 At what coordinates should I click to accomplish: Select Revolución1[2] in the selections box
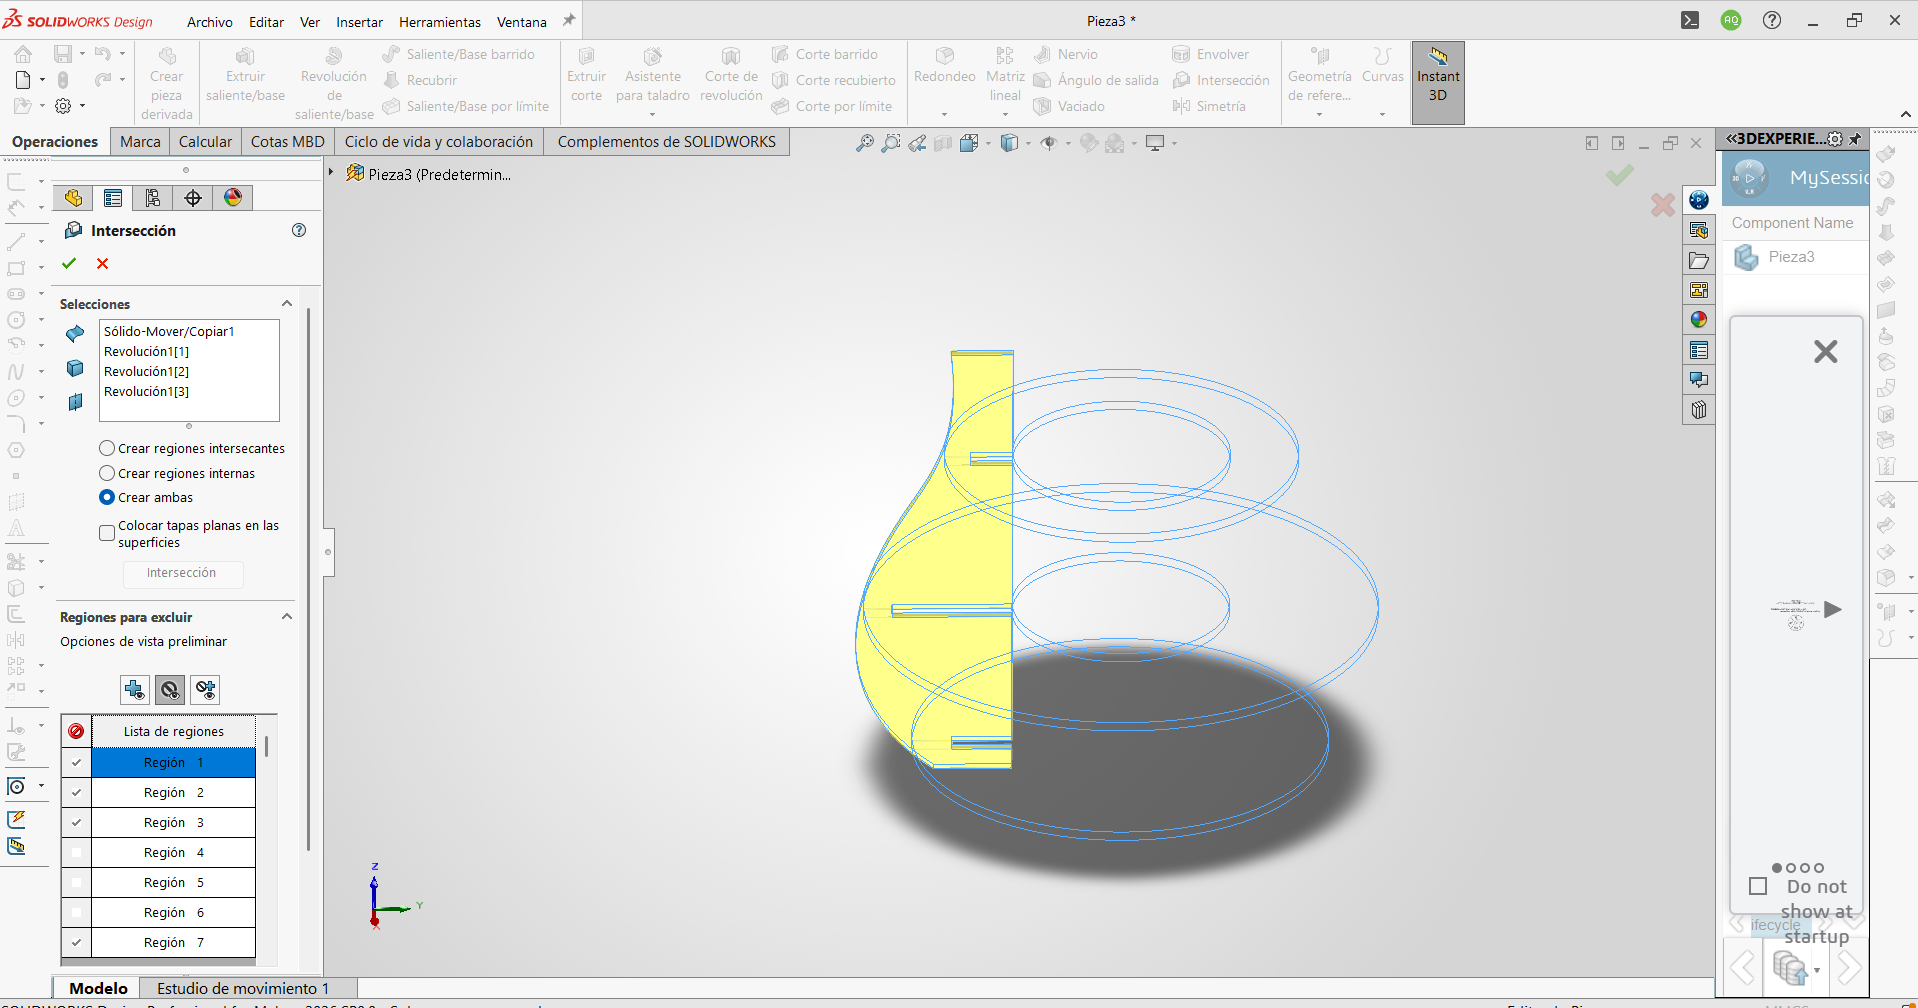(146, 371)
